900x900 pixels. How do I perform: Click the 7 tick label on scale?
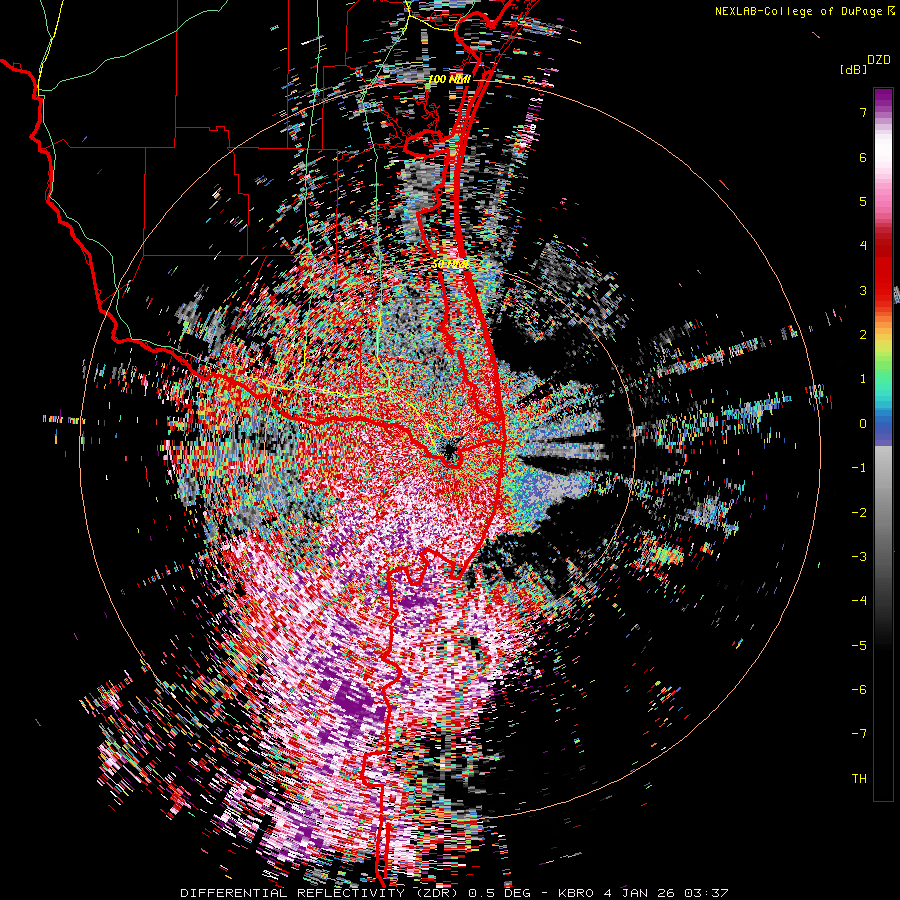863,112
